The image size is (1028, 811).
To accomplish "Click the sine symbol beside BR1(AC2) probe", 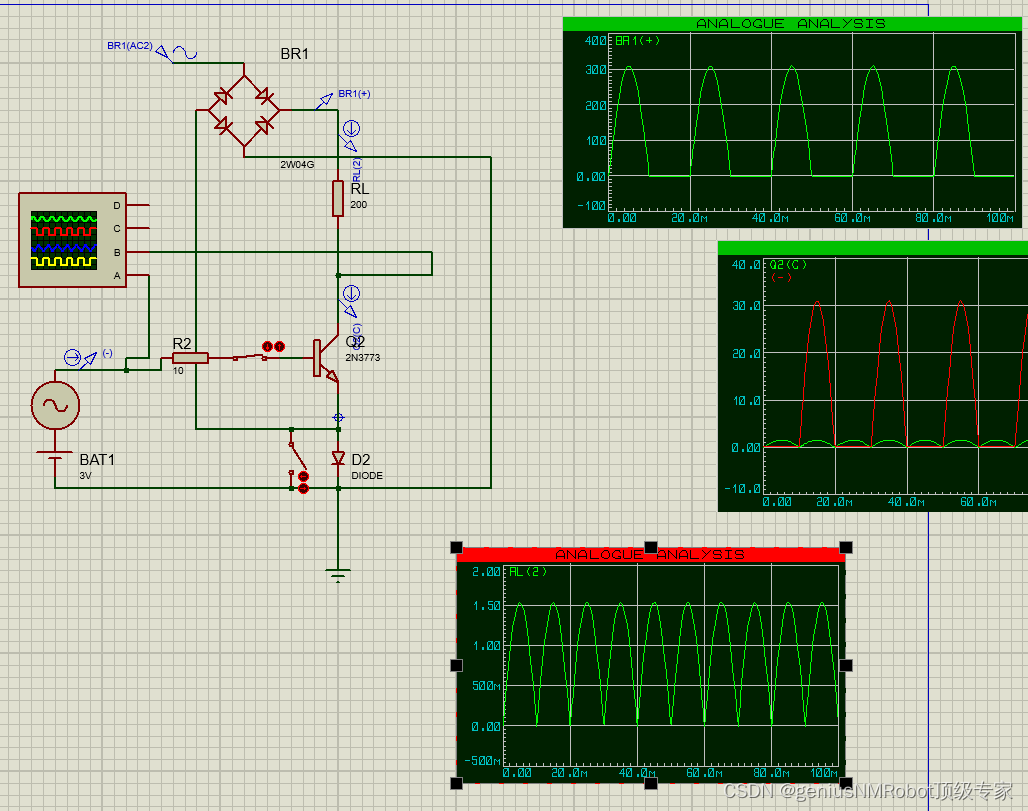I will point(185,53).
